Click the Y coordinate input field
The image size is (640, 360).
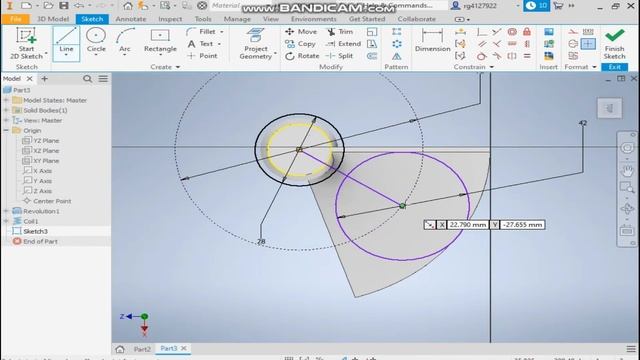(x=522, y=224)
